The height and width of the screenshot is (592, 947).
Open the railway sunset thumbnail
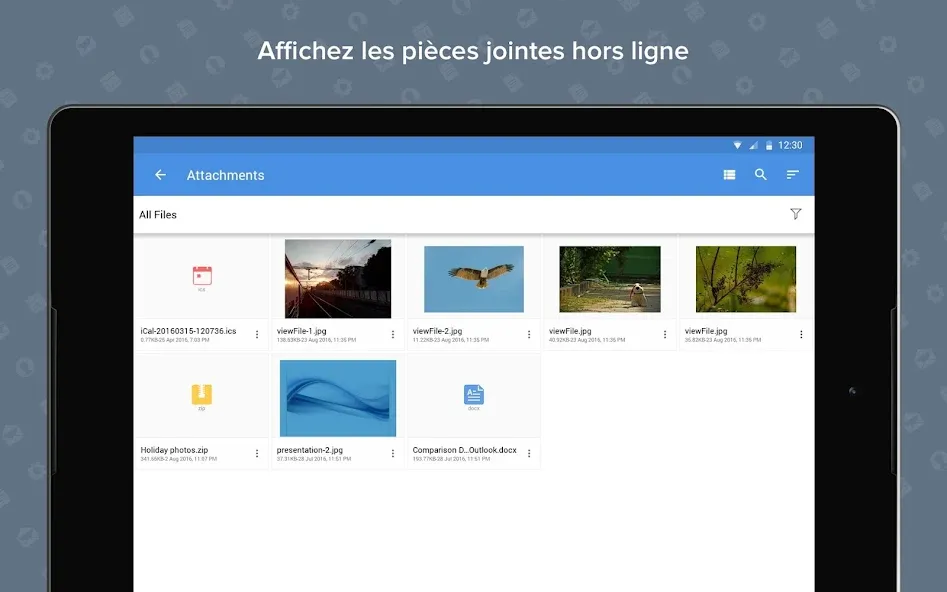tap(338, 278)
